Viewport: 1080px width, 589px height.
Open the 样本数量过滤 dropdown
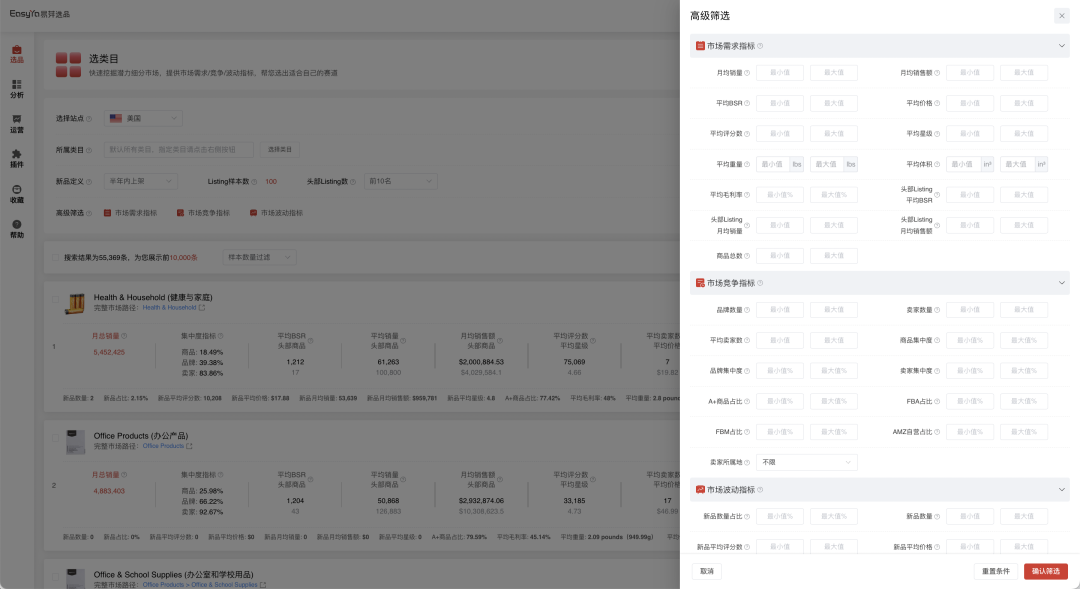point(259,258)
